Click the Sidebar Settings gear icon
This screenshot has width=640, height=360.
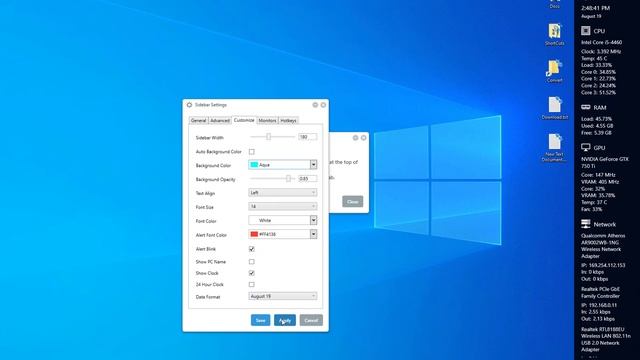(x=189, y=105)
